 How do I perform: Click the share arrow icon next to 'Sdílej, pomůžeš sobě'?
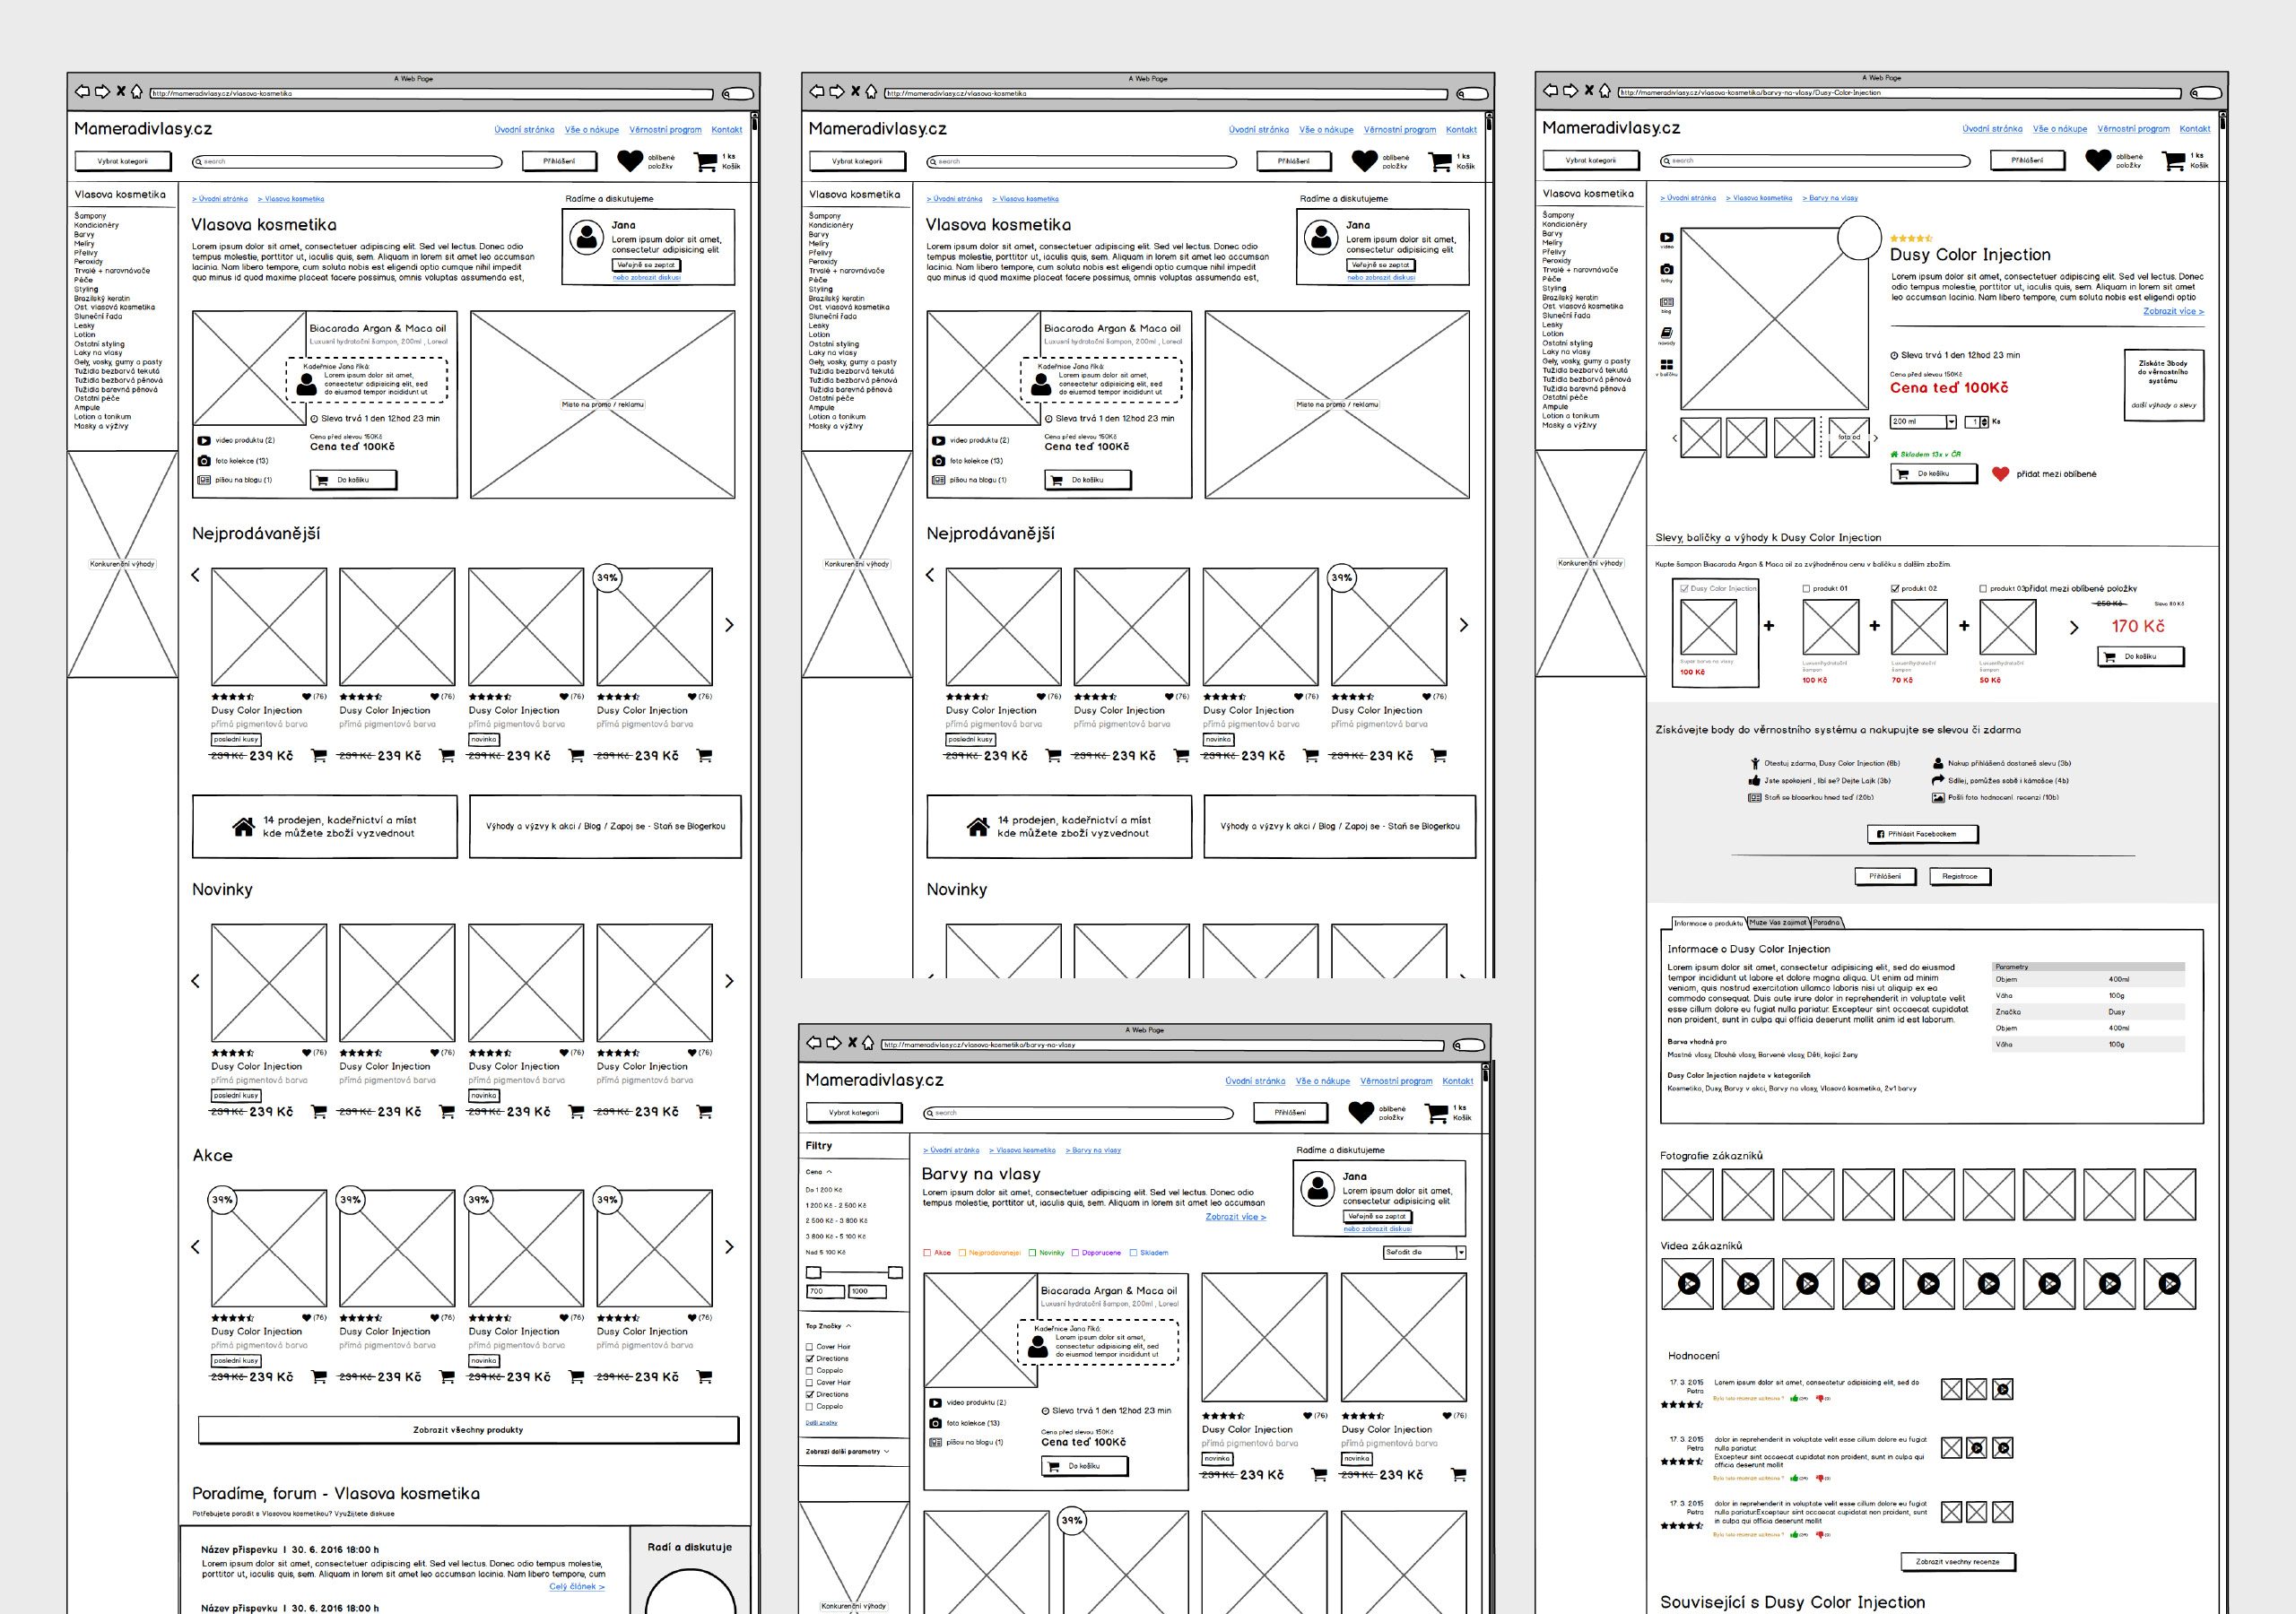pos(1938,780)
